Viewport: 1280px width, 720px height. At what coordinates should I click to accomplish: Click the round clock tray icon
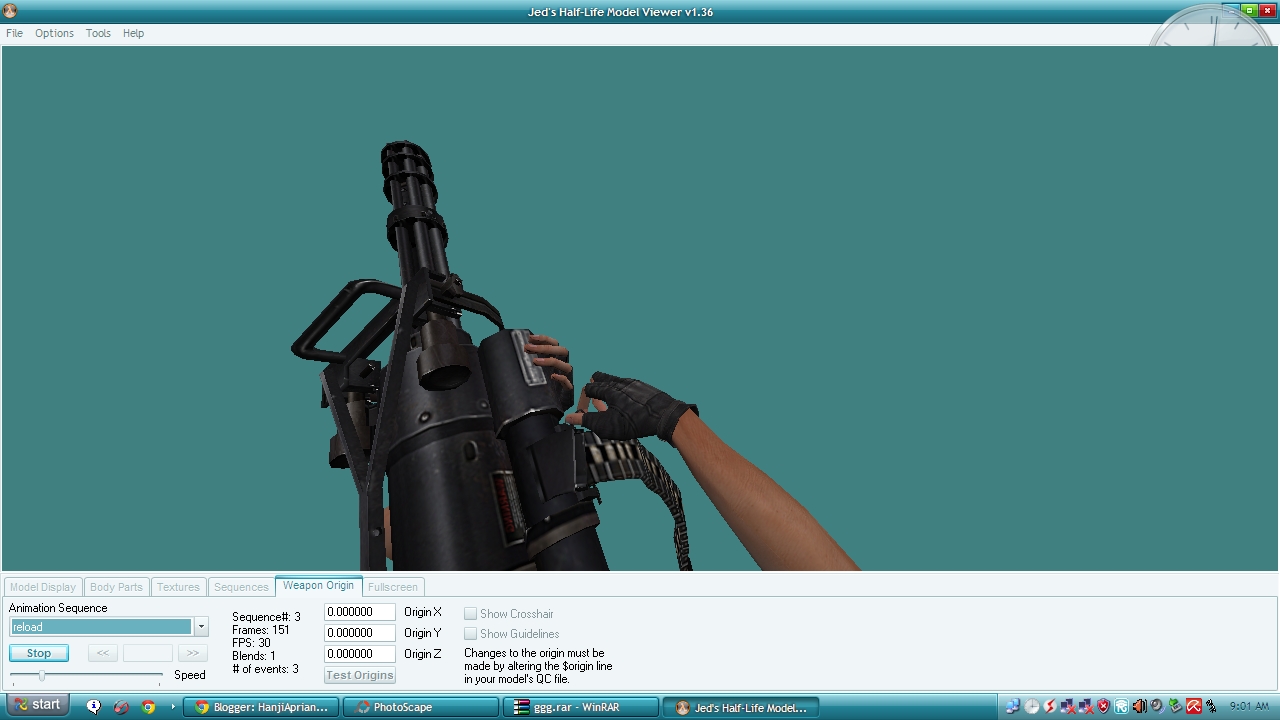tap(1032, 707)
